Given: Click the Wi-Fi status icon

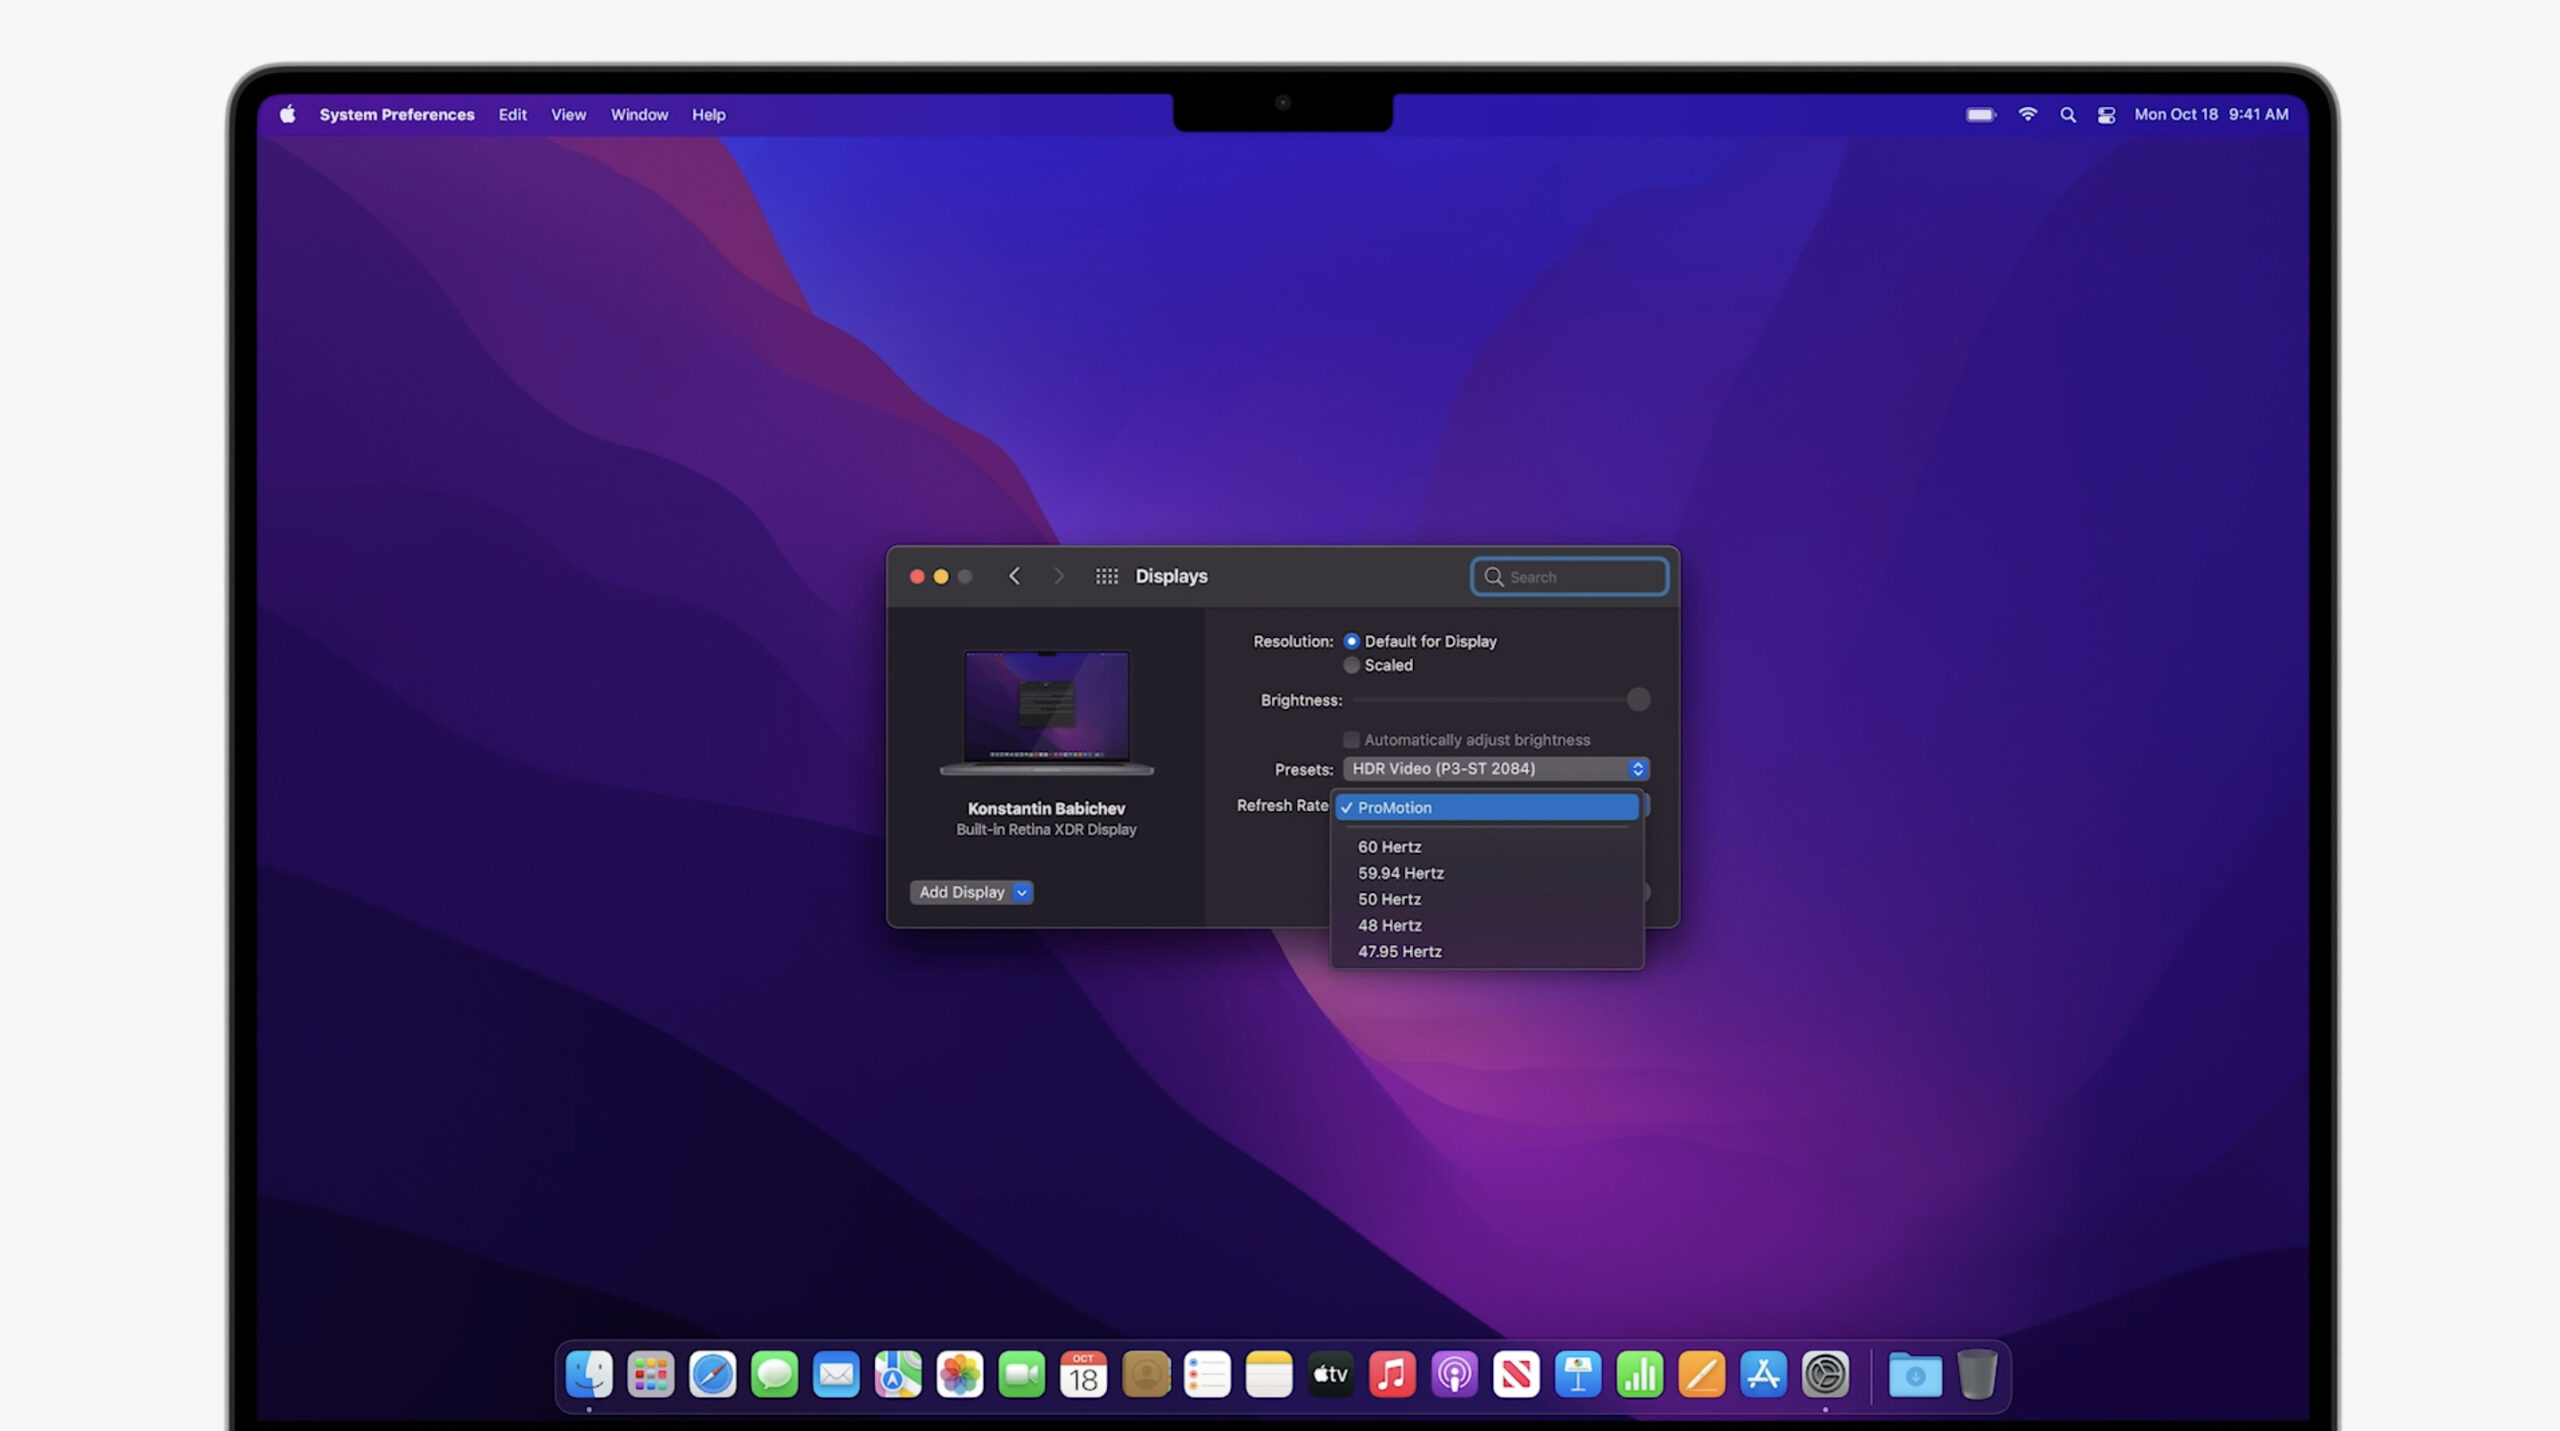Looking at the screenshot, I should (2027, 115).
